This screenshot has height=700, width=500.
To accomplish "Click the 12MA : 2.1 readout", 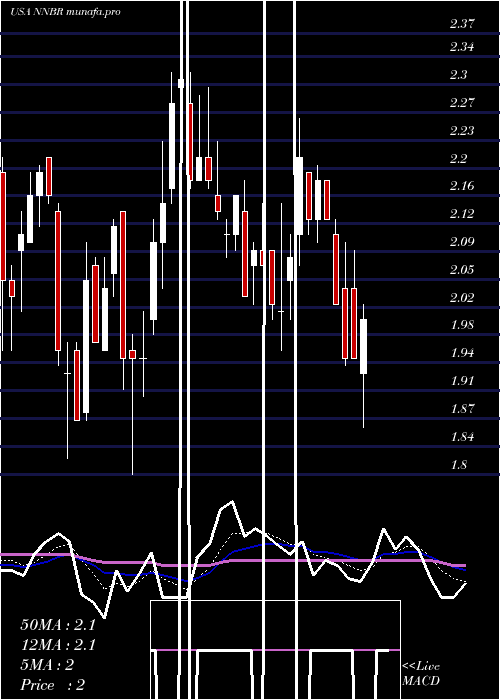I will (58, 645).
